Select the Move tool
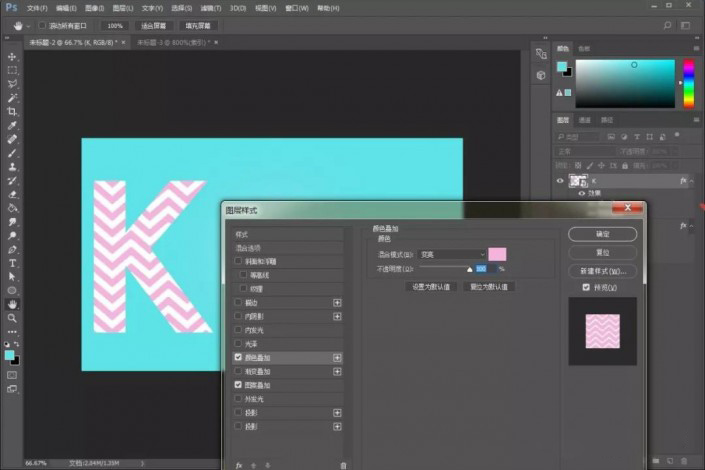This screenshot has width=705, height=470. click(12, 57)
